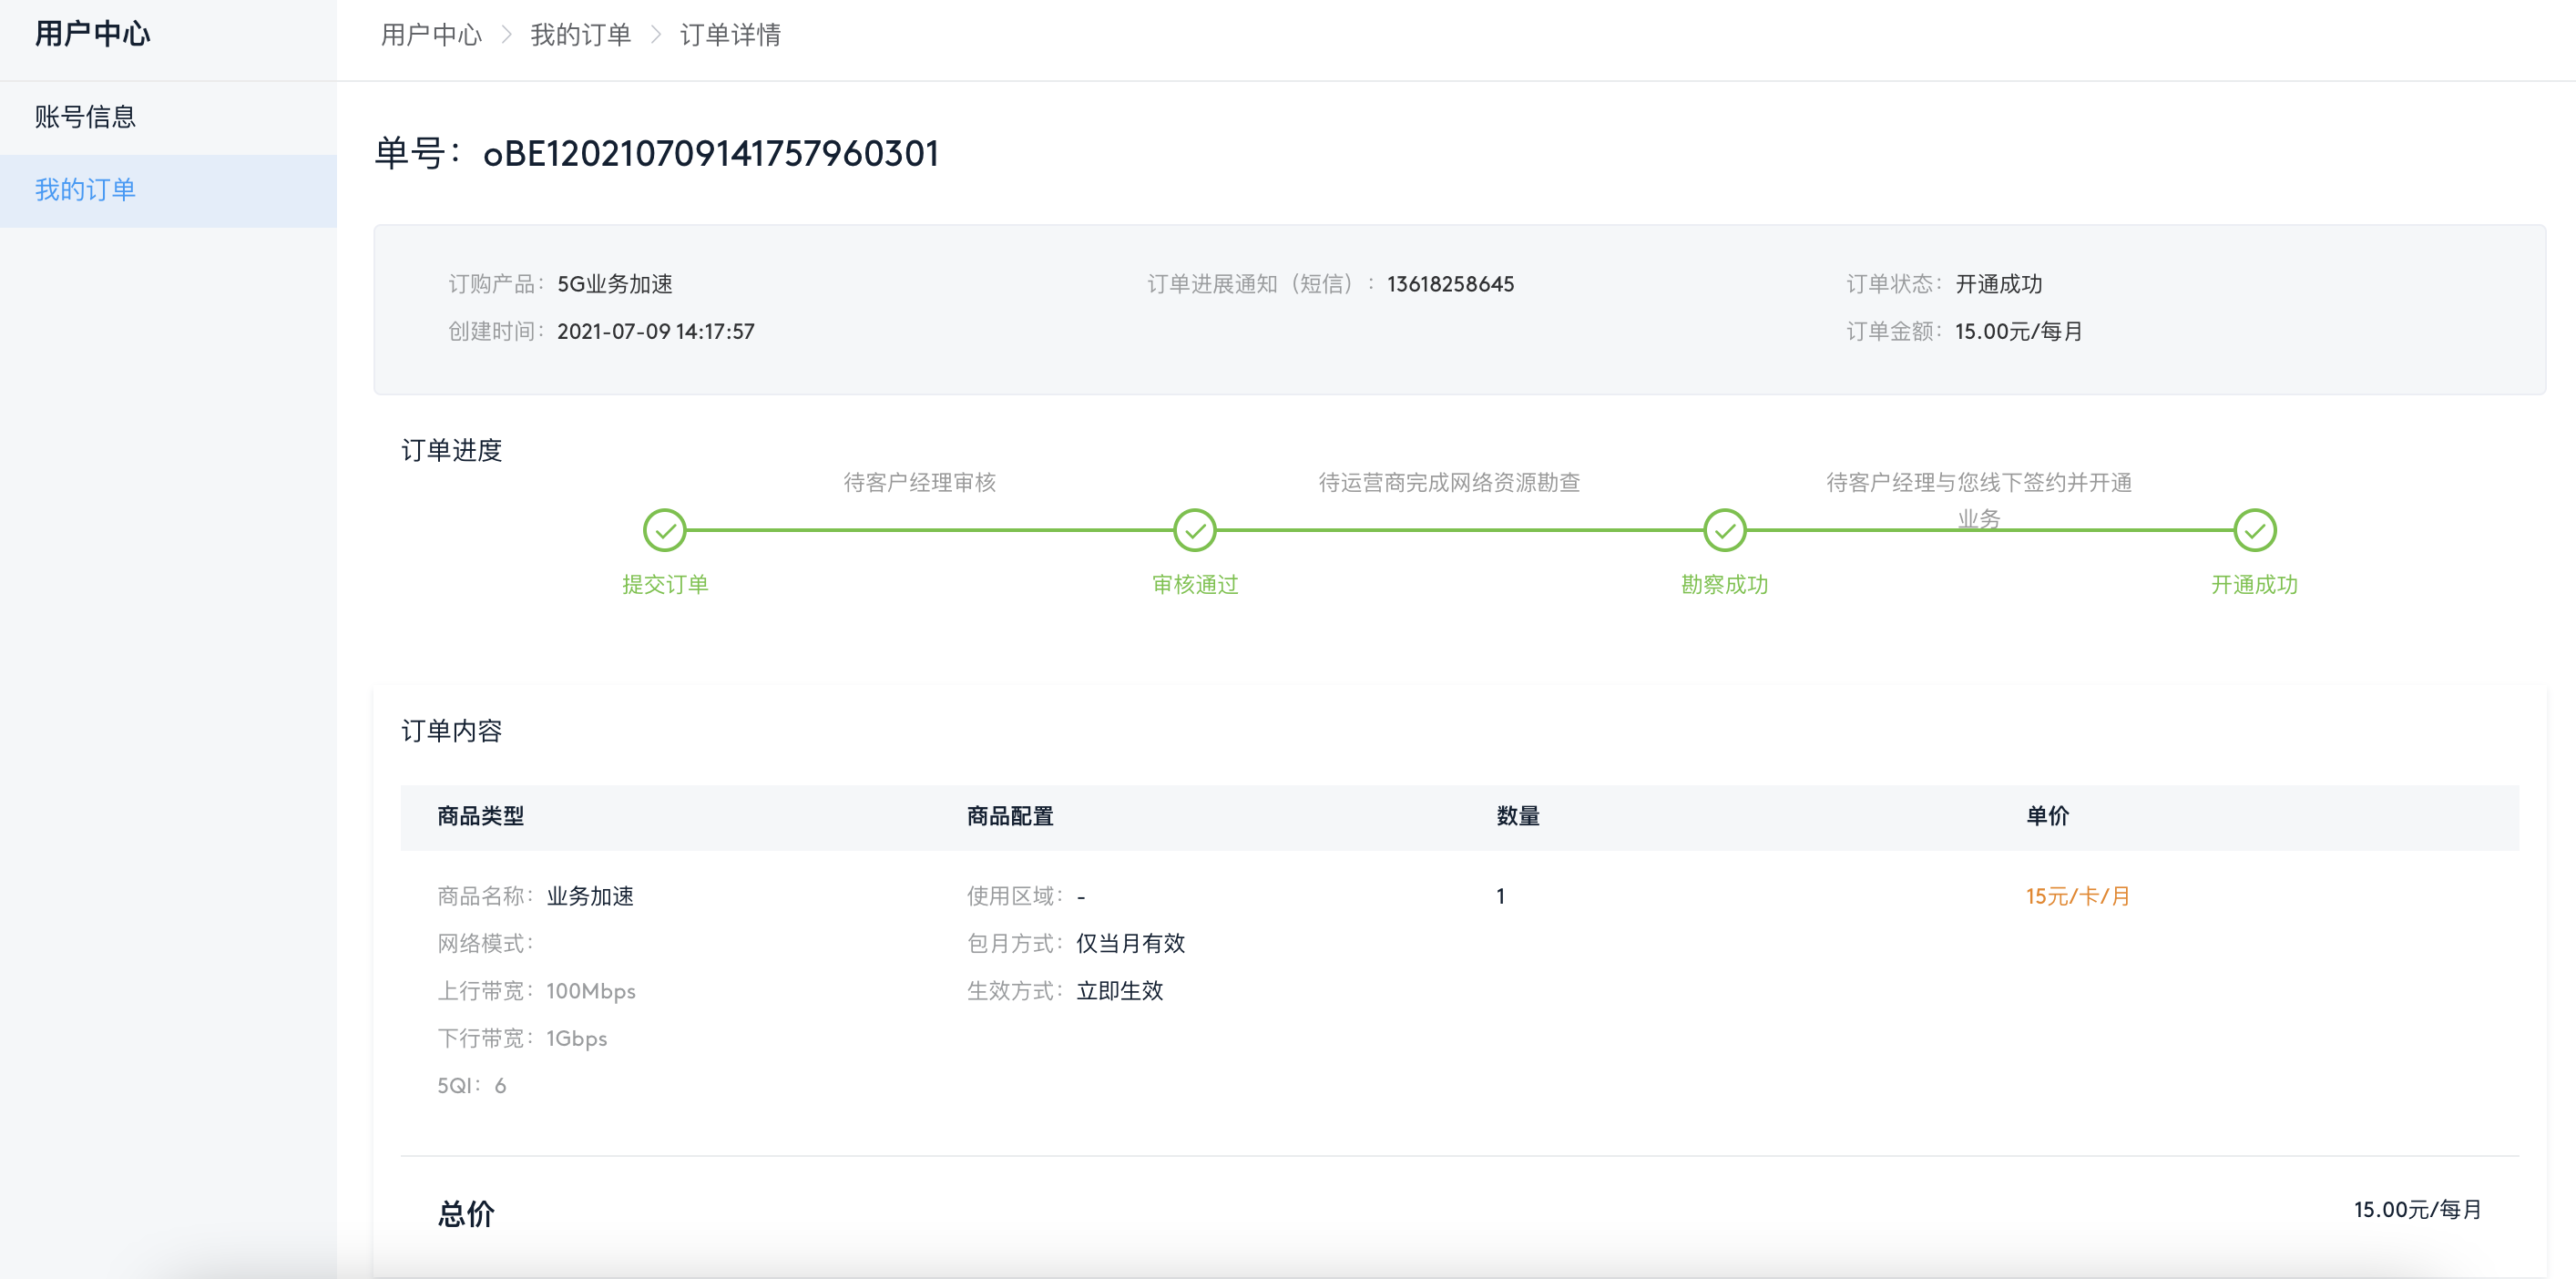Click the 提交订单 step checkmark icon
Screen dimensions: 2576x1279
(x=664, y=530)
